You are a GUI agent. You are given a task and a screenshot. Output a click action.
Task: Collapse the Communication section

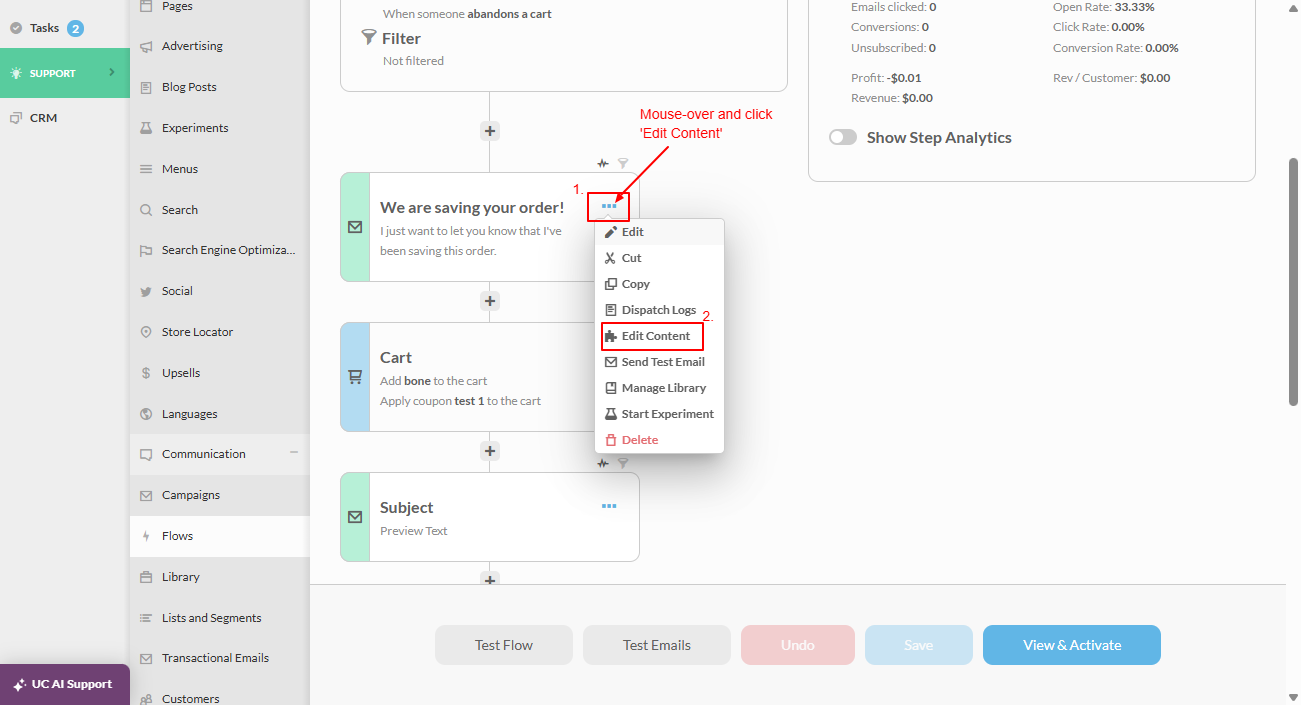(x=294, y=453)
